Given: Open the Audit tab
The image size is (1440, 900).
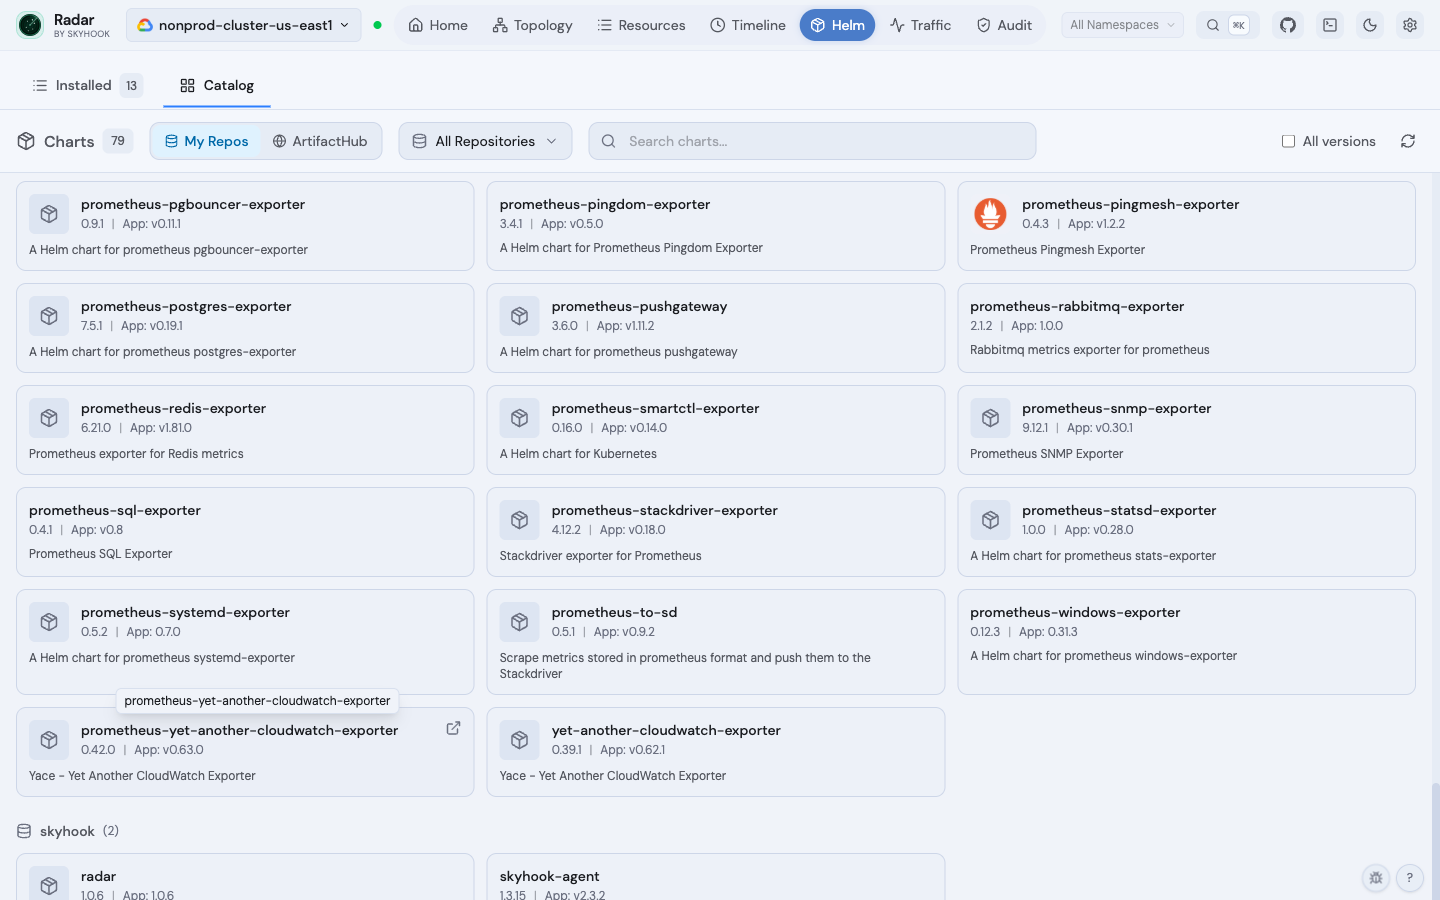Looking at the screenshot, I should (x=1004, y=25).
